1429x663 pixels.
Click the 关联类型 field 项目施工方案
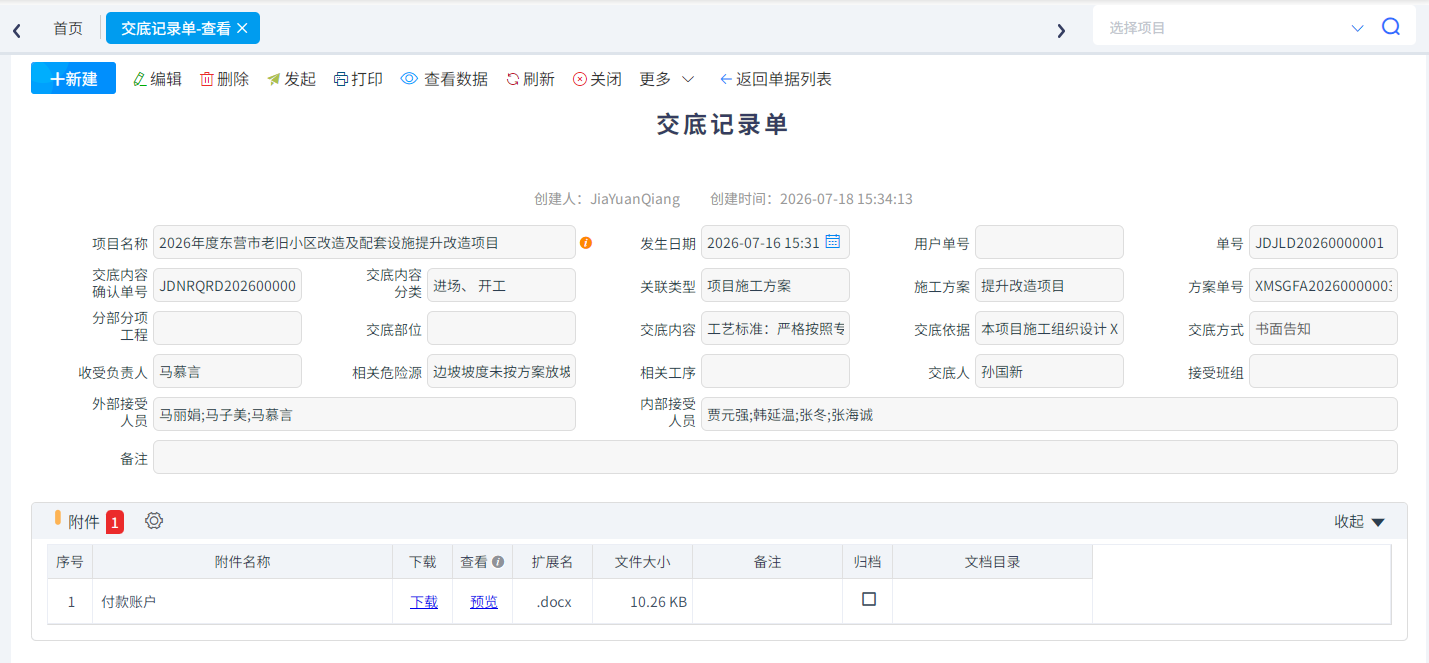(775, 285)
